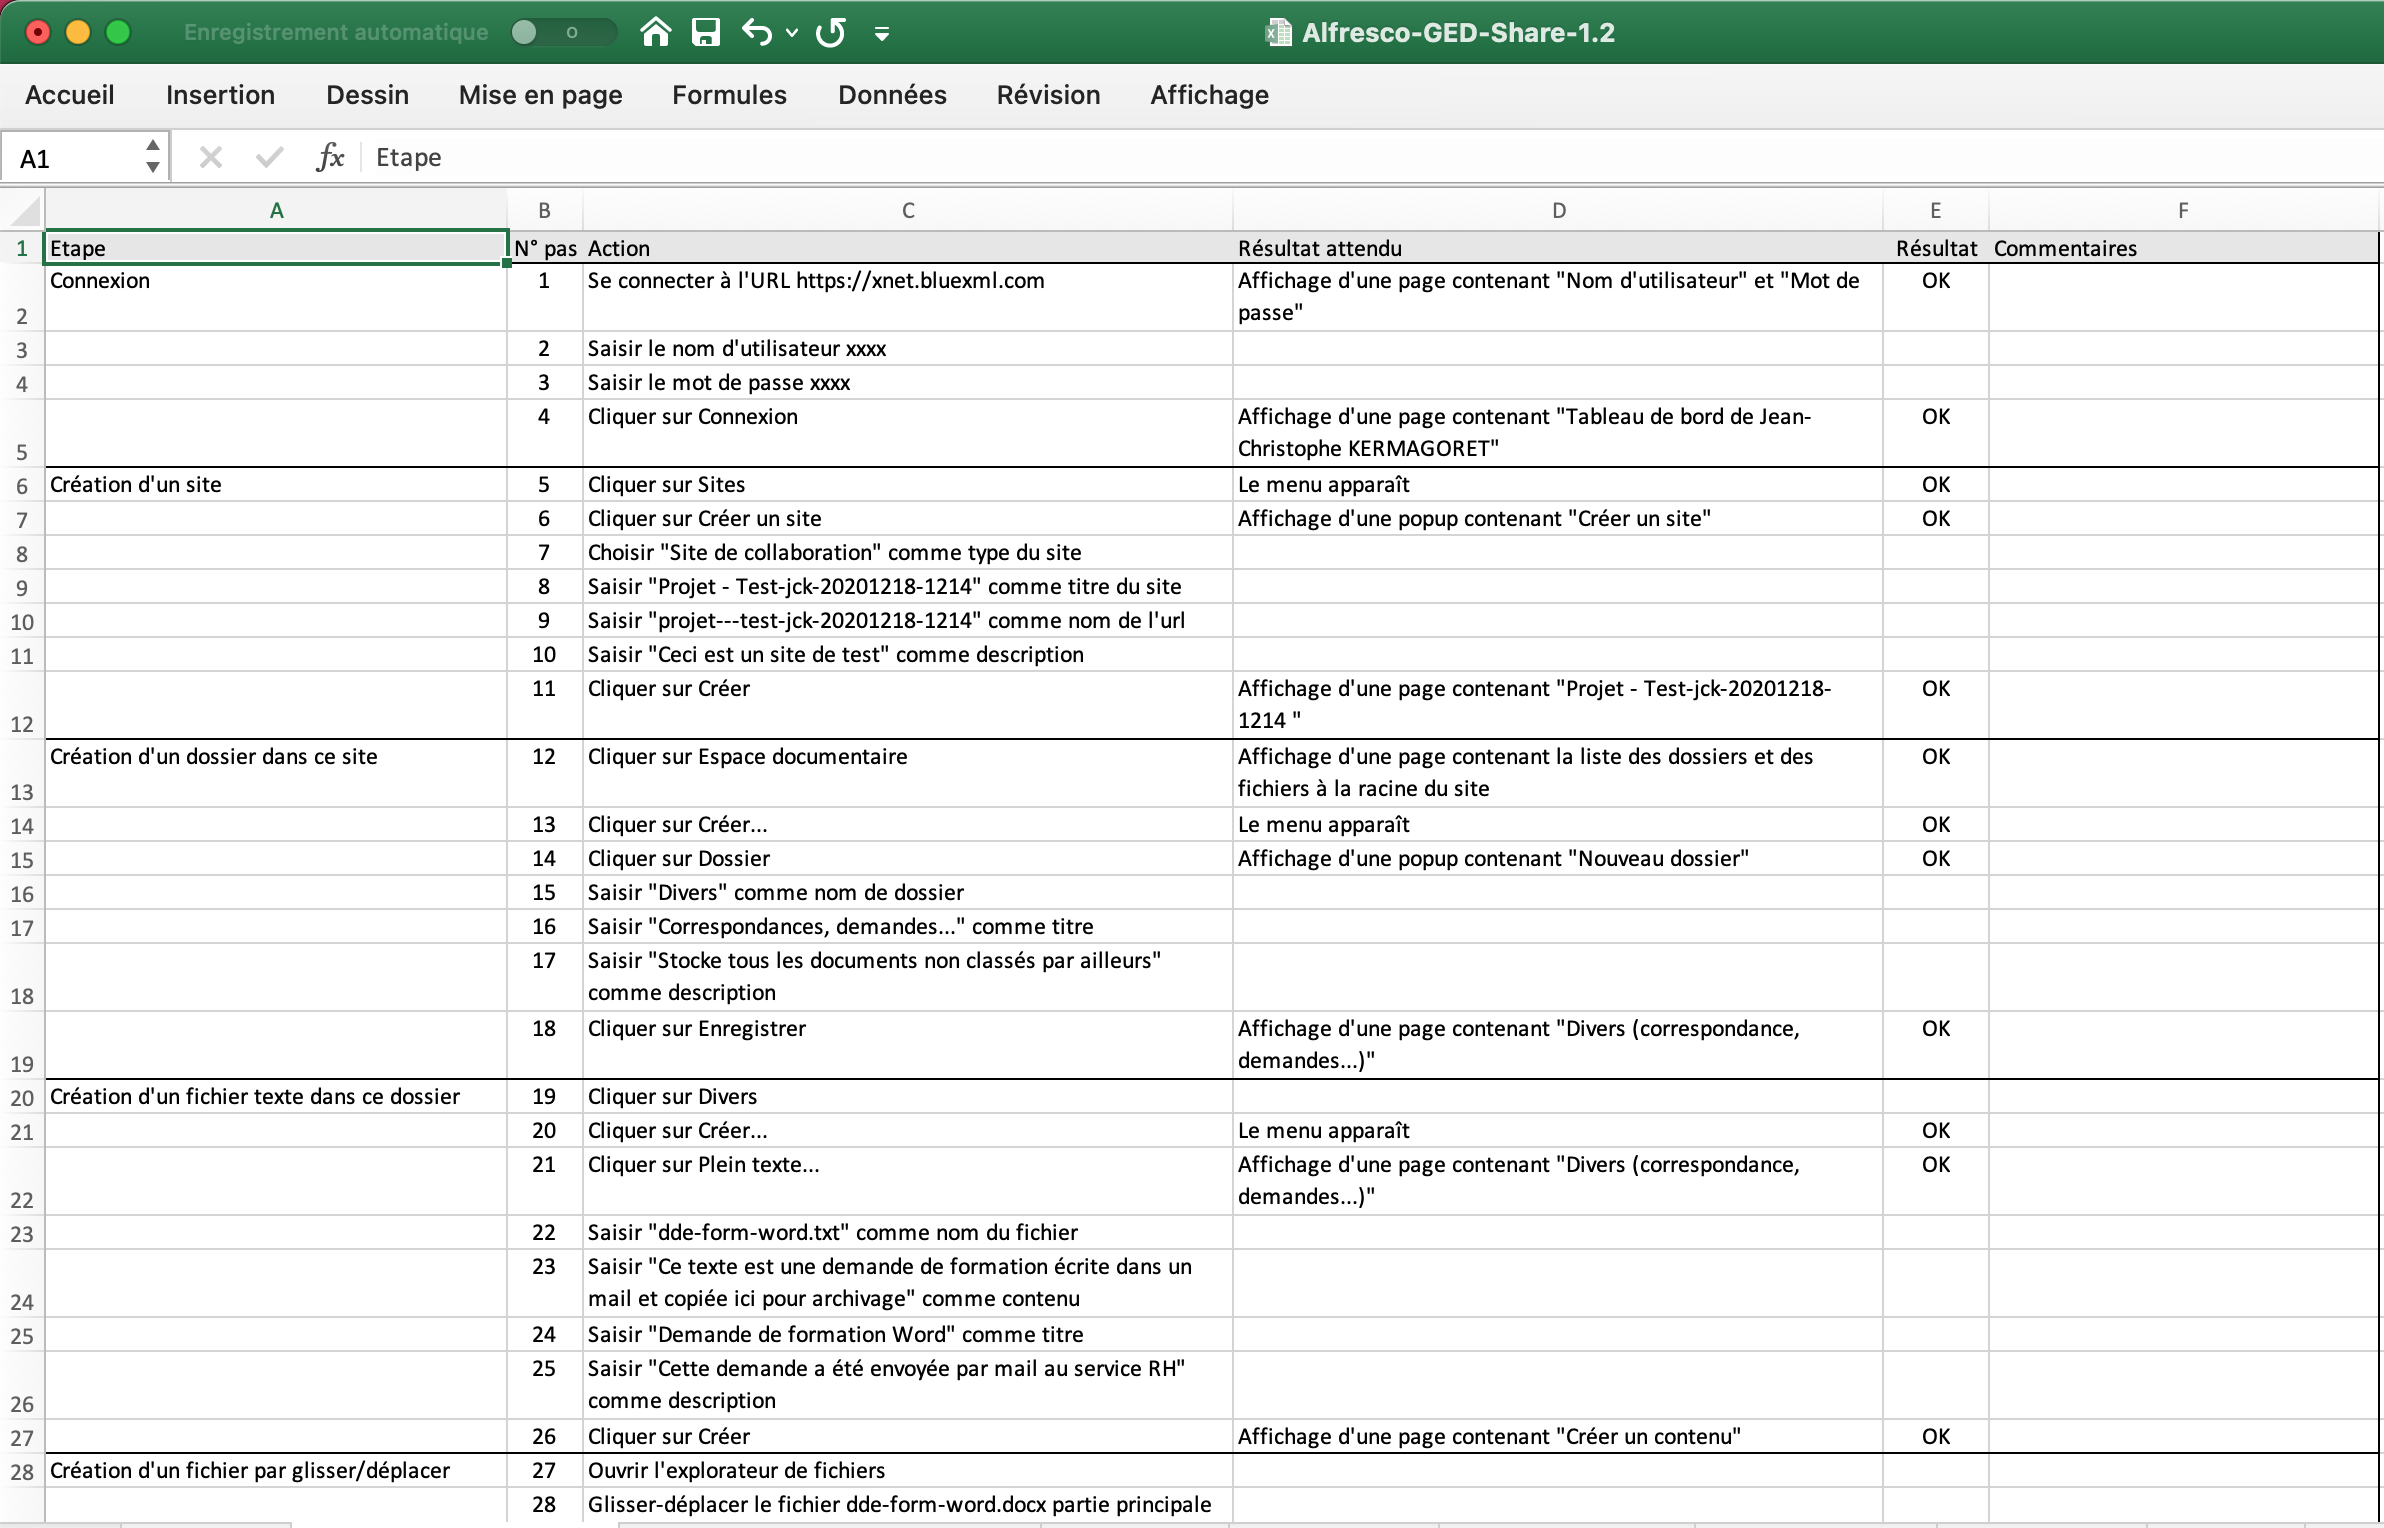Viewport: 2384px width, 1528px height.
Task: Click the Select All corner triangle
Action: [x=24, y=211]
